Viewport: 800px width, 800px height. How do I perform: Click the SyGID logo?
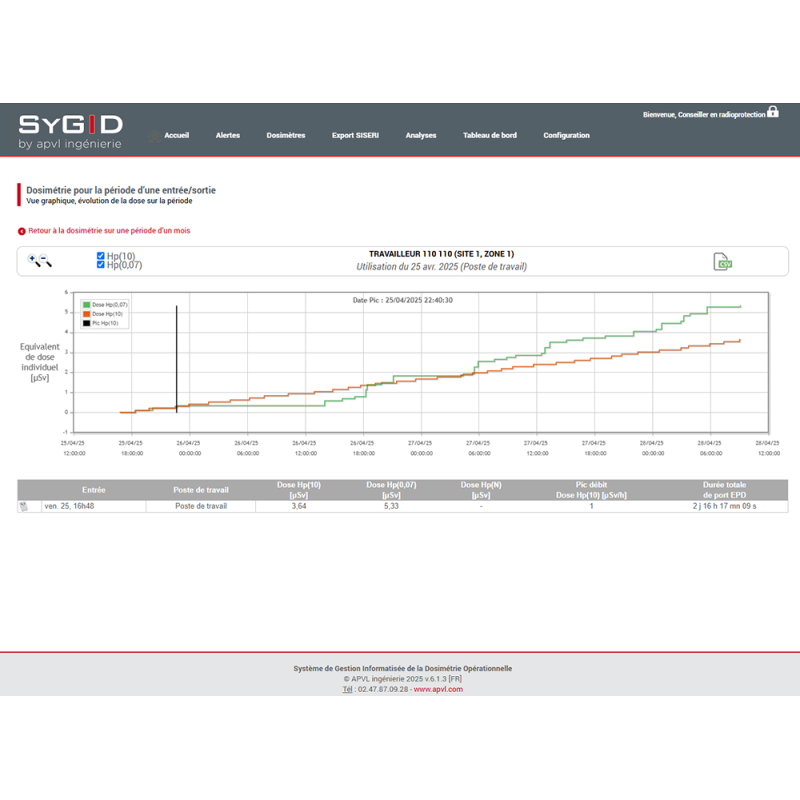point(70,130)
